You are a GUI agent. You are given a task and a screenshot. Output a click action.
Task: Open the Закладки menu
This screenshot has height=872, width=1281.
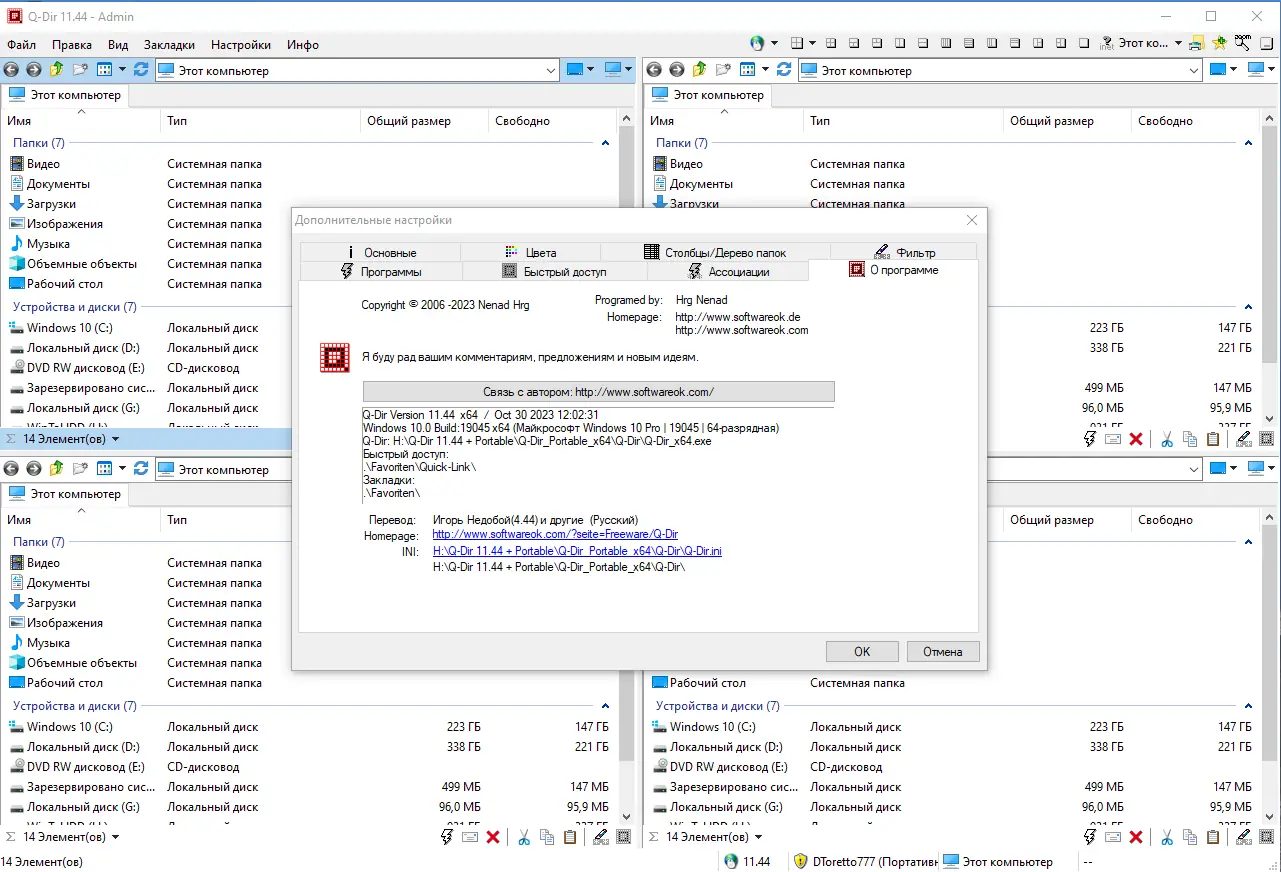click(x=169, y=45)
